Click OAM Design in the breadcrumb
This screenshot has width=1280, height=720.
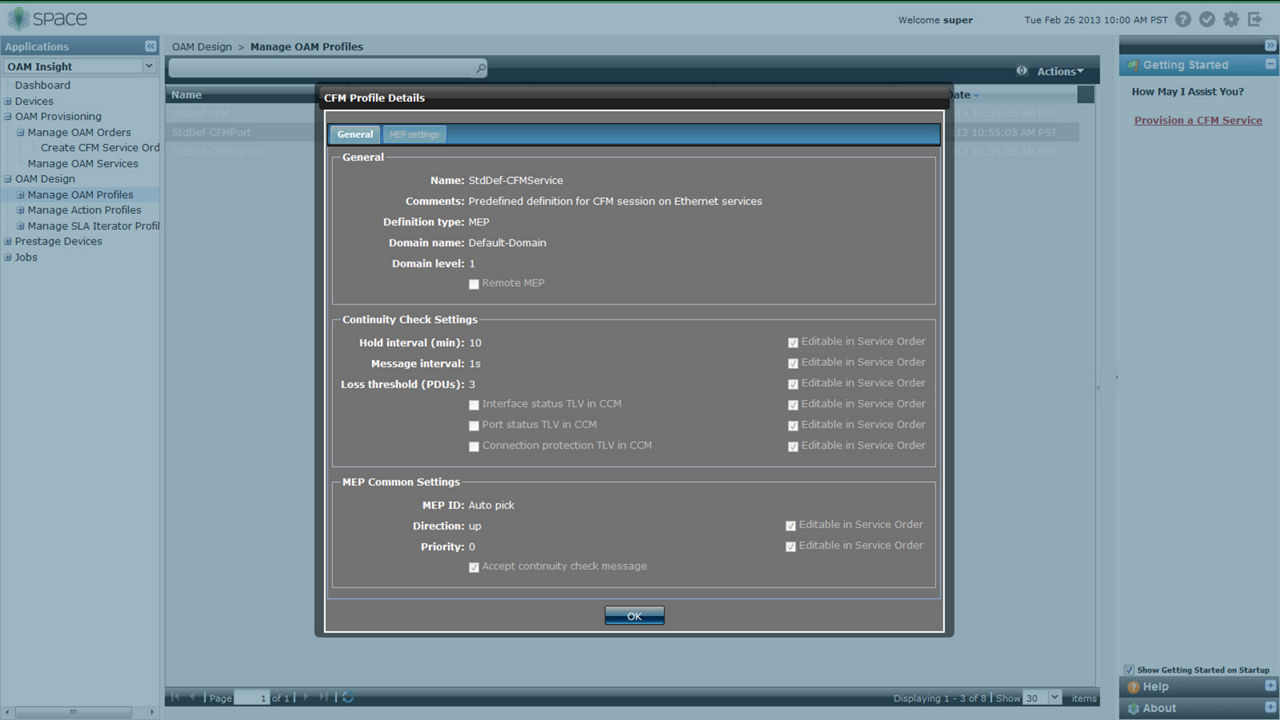point(200,46)
